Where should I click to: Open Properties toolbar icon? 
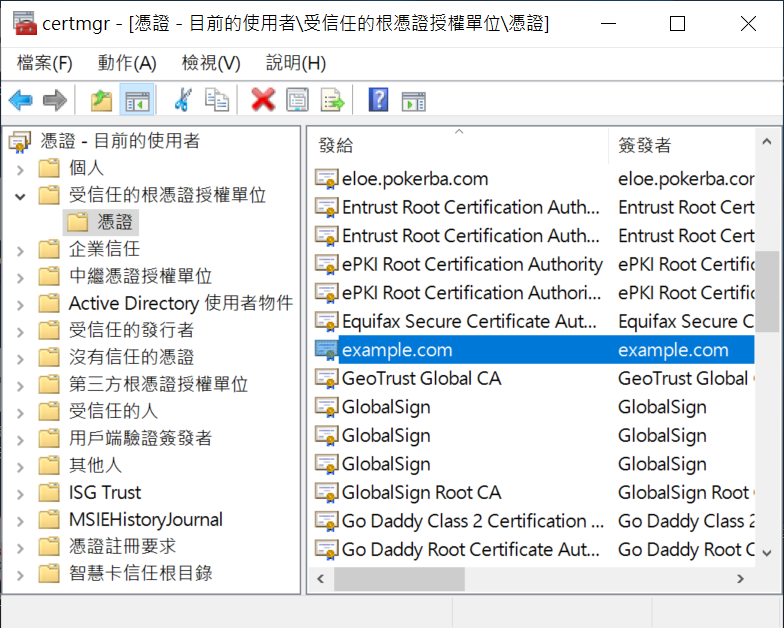coord(298,100)
